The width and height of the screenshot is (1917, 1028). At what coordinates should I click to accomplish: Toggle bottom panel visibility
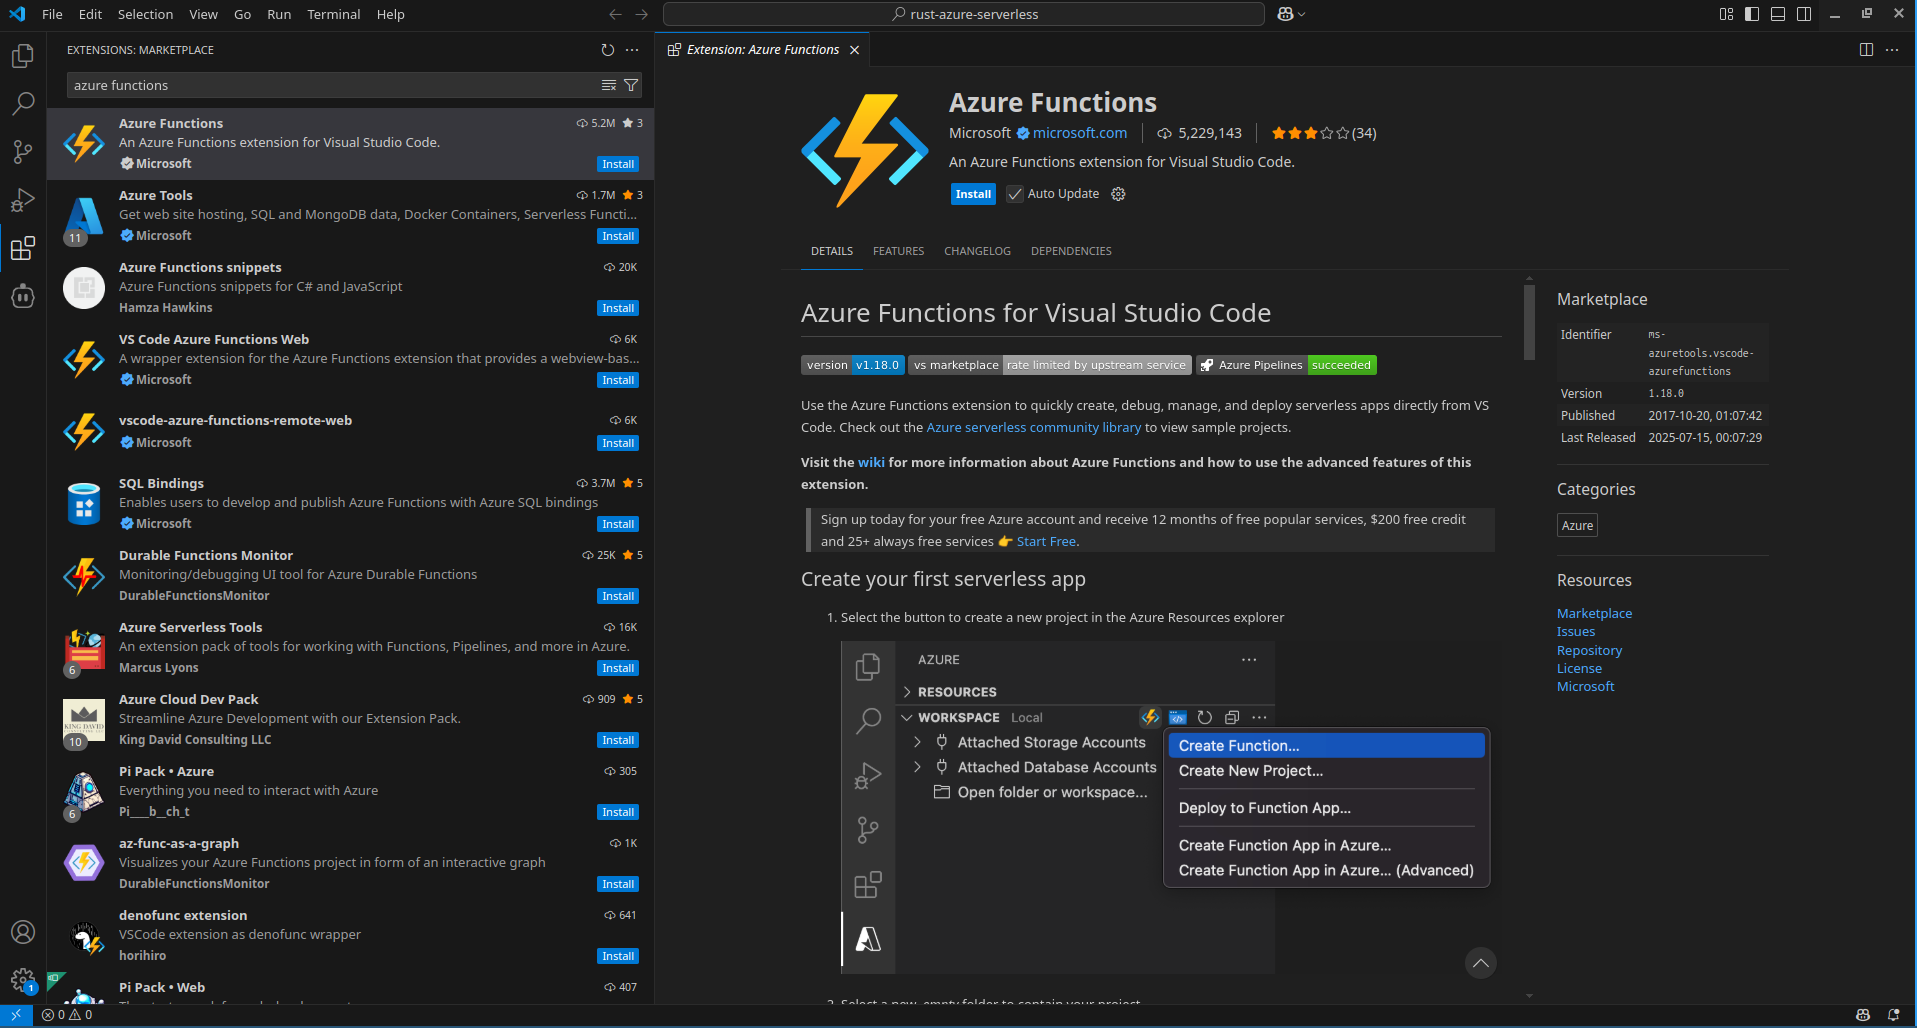1778,14
